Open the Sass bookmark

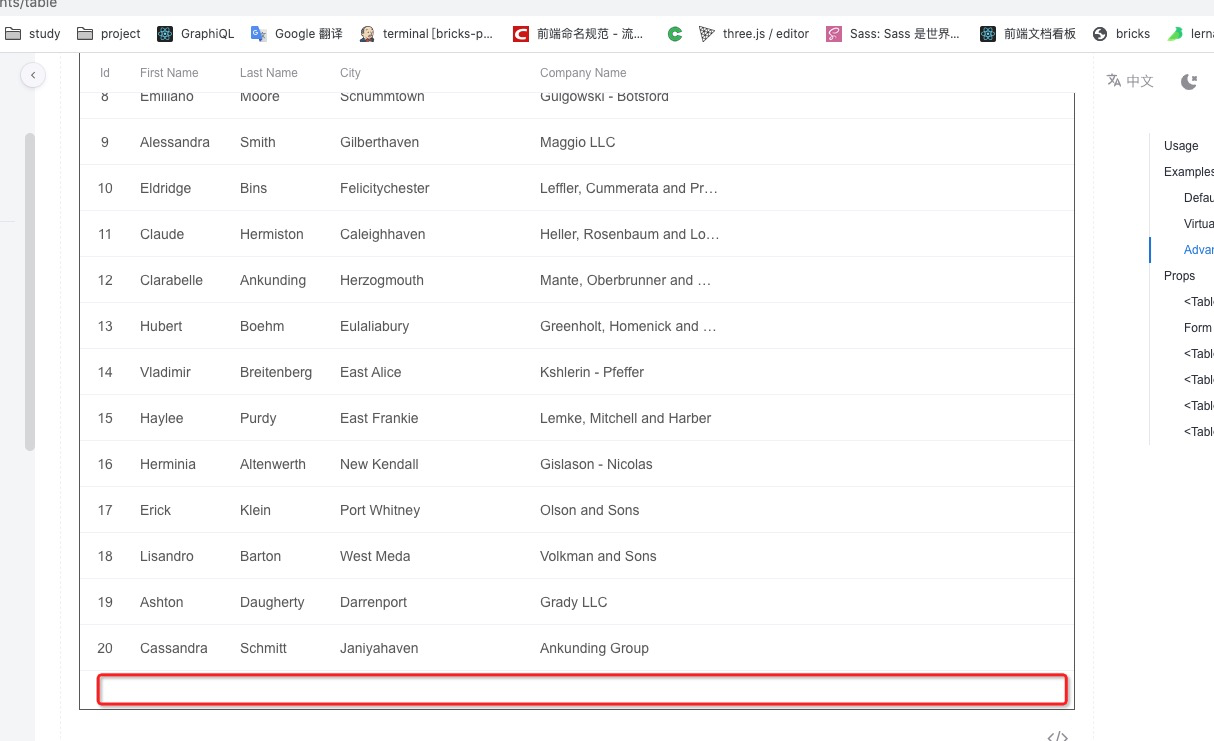(x=894, y=33)
